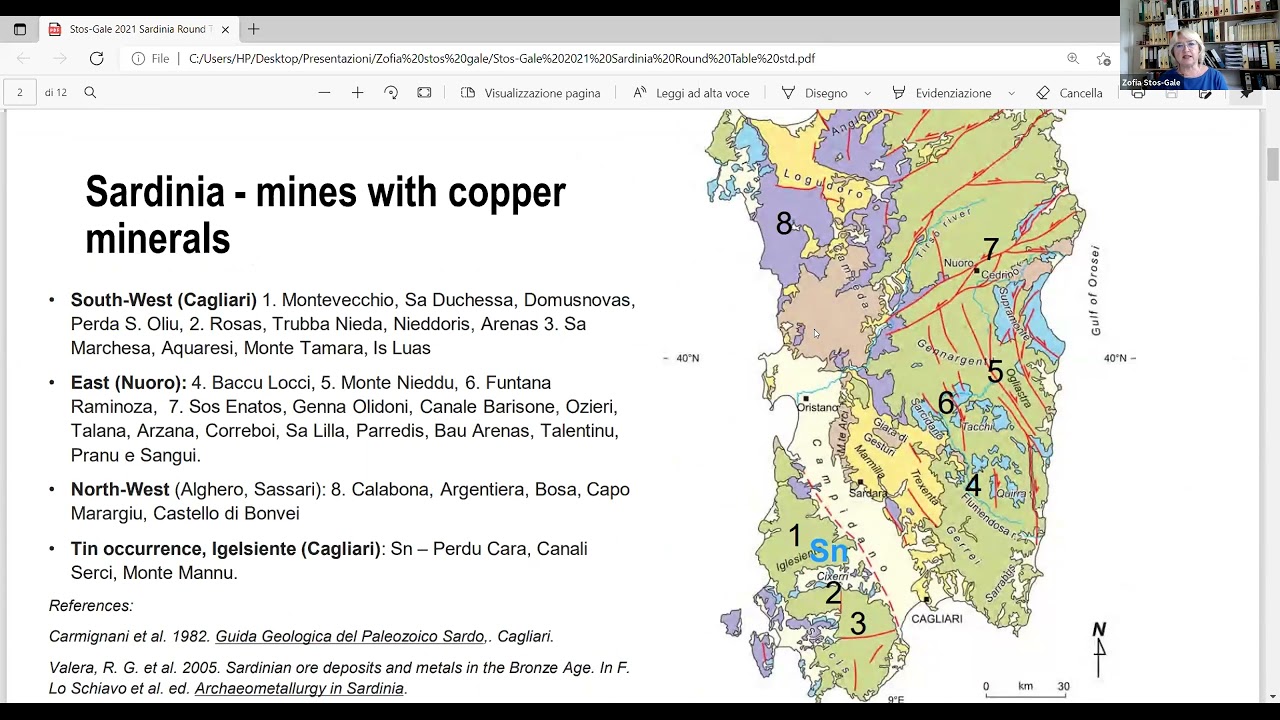The image size is (1280, 720).
Task: Zoom out of the PDF
Action: (324, 93)
